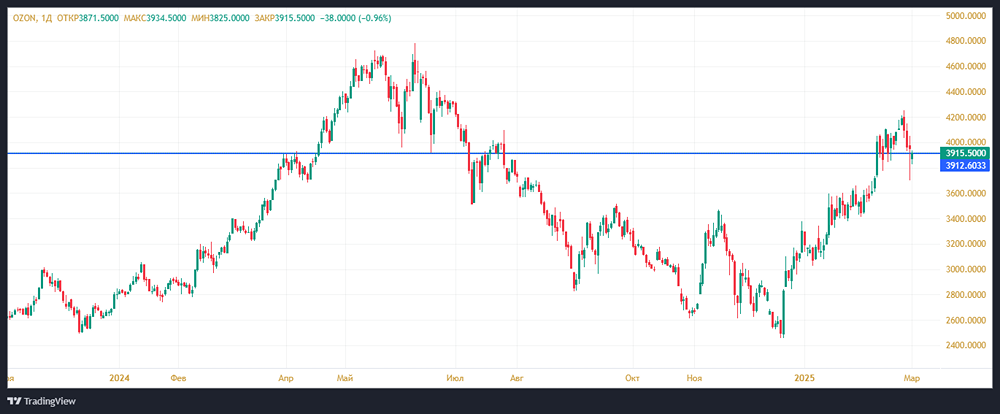Click the Авг month label on time axis
Image resolution: width=1000 pixels, height=414 pixels.
tap(516, 378)
